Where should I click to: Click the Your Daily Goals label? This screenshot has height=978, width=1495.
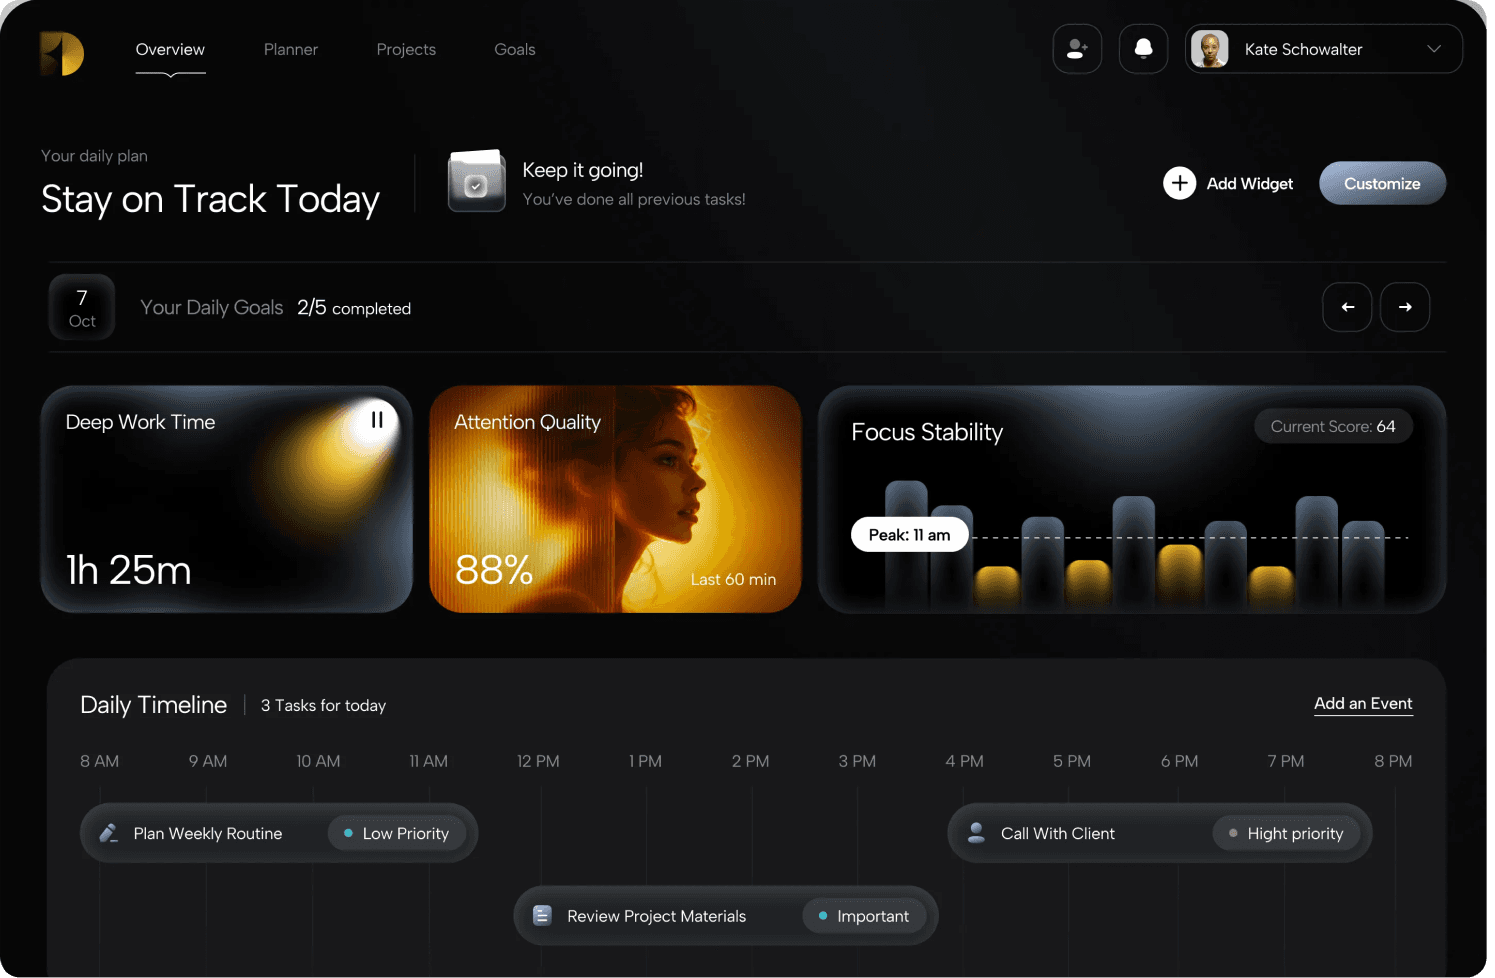coord(212,308)
